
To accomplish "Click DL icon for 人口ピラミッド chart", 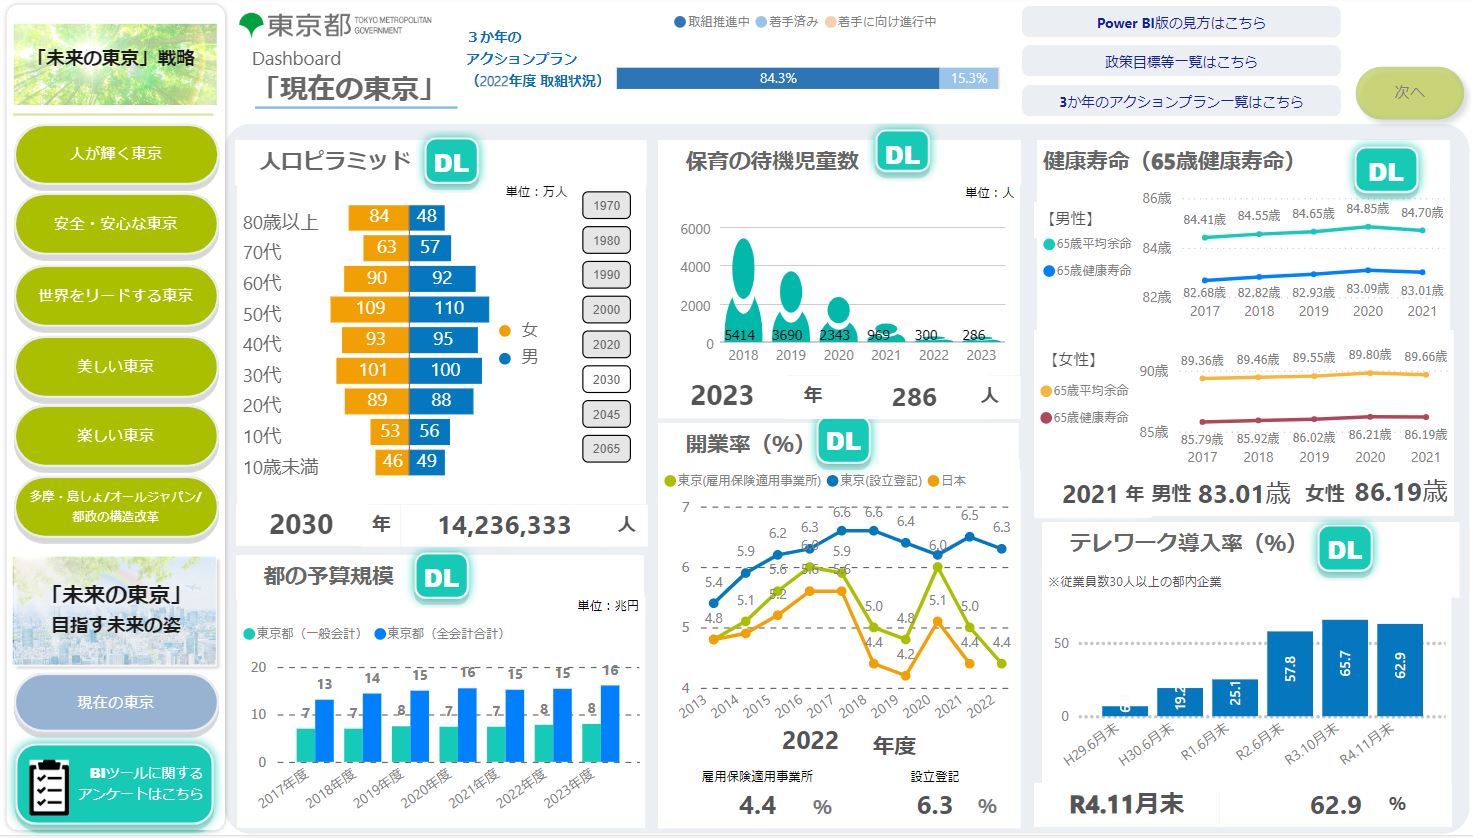I will pos(451,163).
